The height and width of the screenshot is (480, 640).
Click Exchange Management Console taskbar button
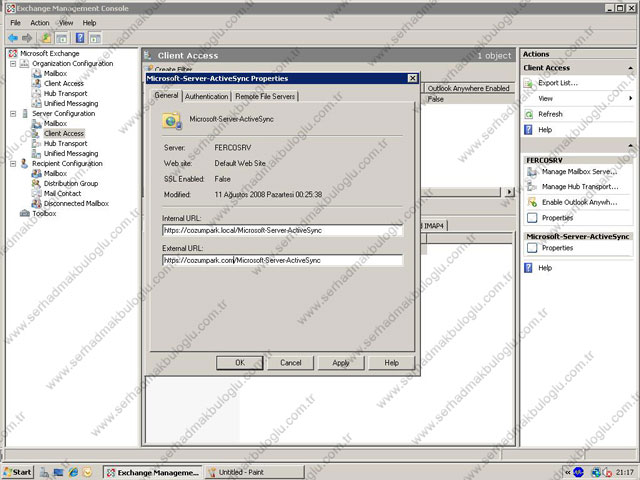(x=153, y=472)
